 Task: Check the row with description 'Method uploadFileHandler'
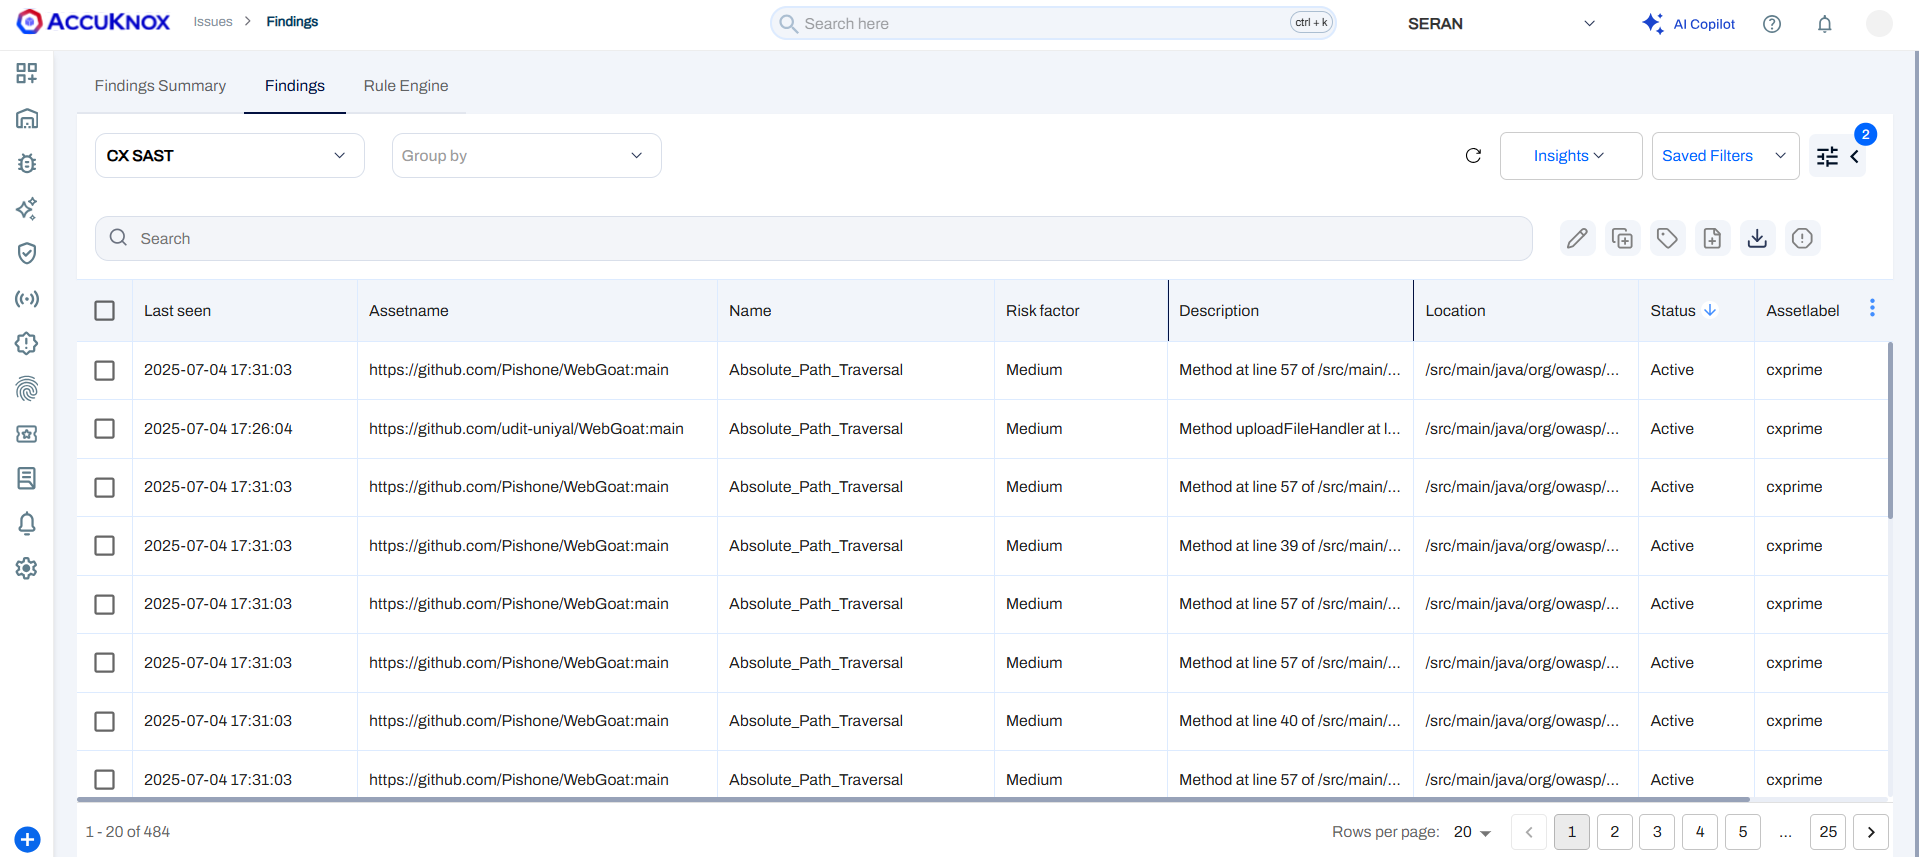[105, 429]
